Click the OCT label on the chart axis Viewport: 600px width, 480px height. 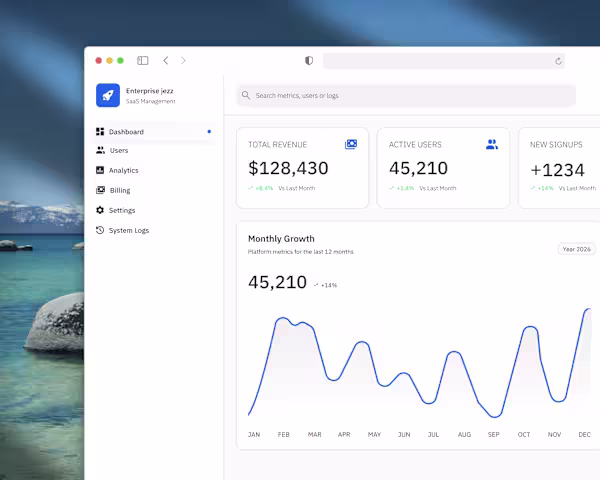coord(524,434)
